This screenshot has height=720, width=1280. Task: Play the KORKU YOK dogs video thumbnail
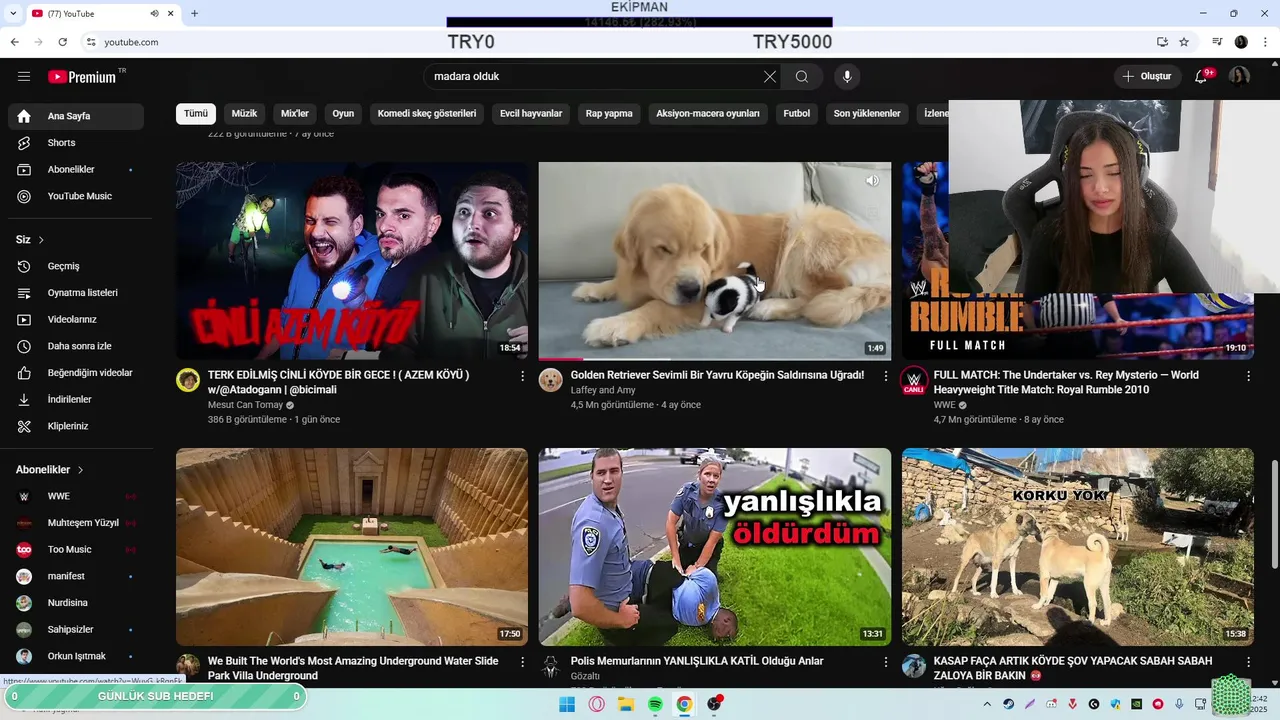(1078, 547)
